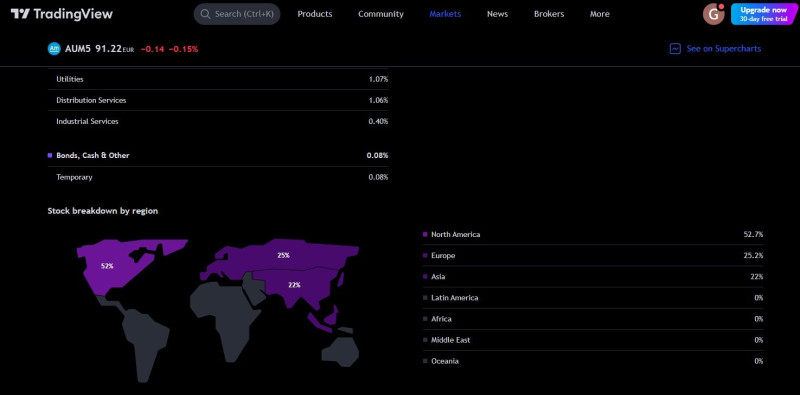The height and width of the screenshot is (395, 800).
Task: Open the user profile avatar
Action: (713, 14)
